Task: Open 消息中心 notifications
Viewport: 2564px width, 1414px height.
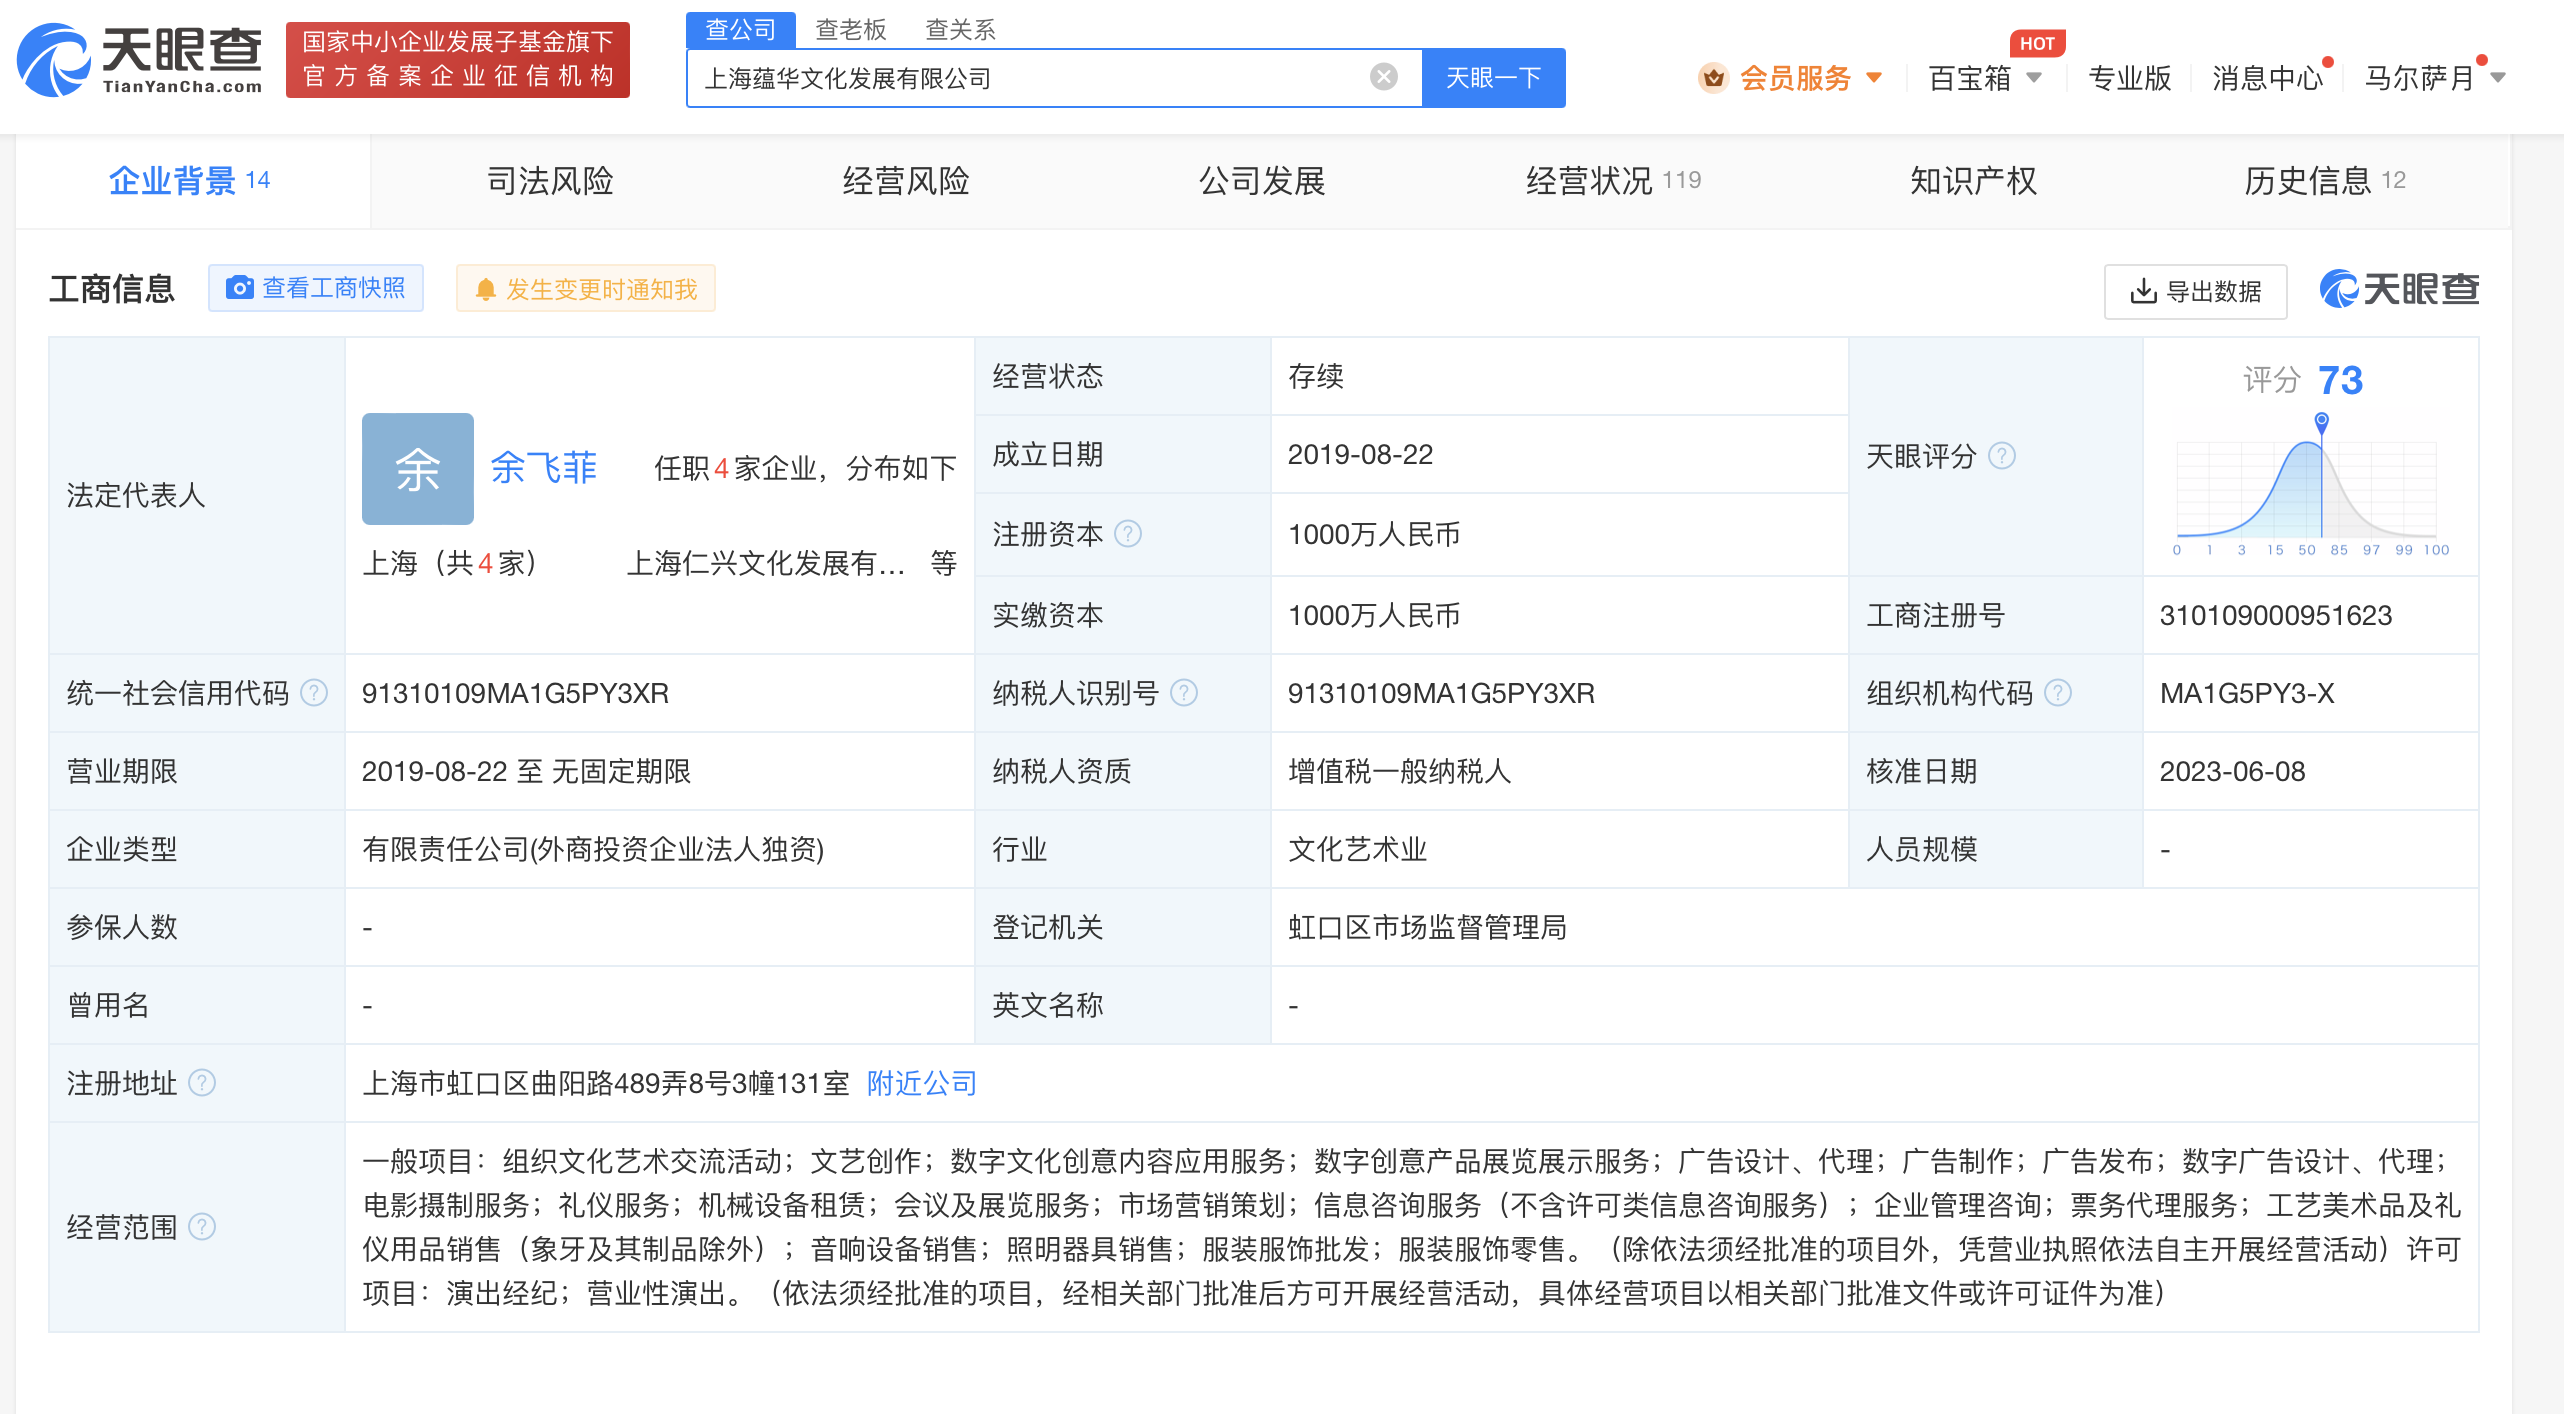Action: (x=2267, y=77)
